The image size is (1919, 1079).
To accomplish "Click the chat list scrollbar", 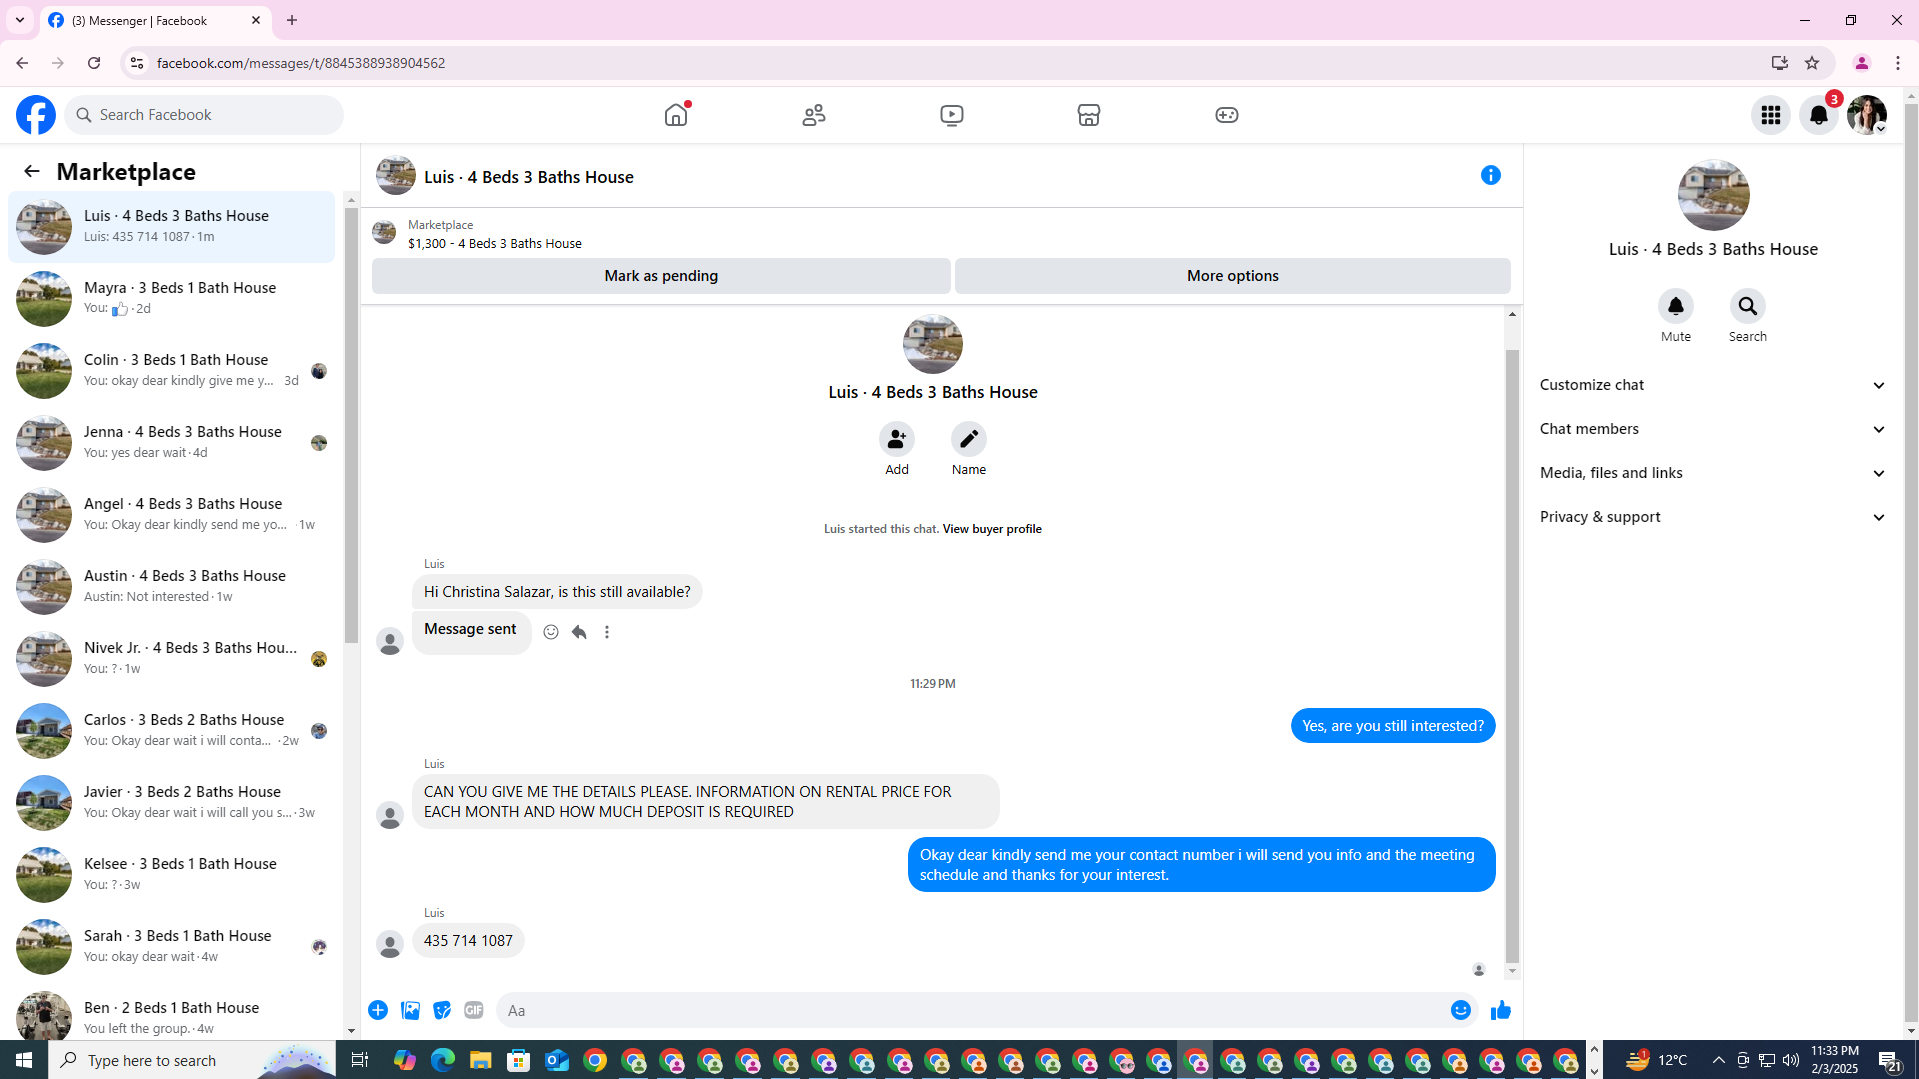I will (x=351, y=425).
